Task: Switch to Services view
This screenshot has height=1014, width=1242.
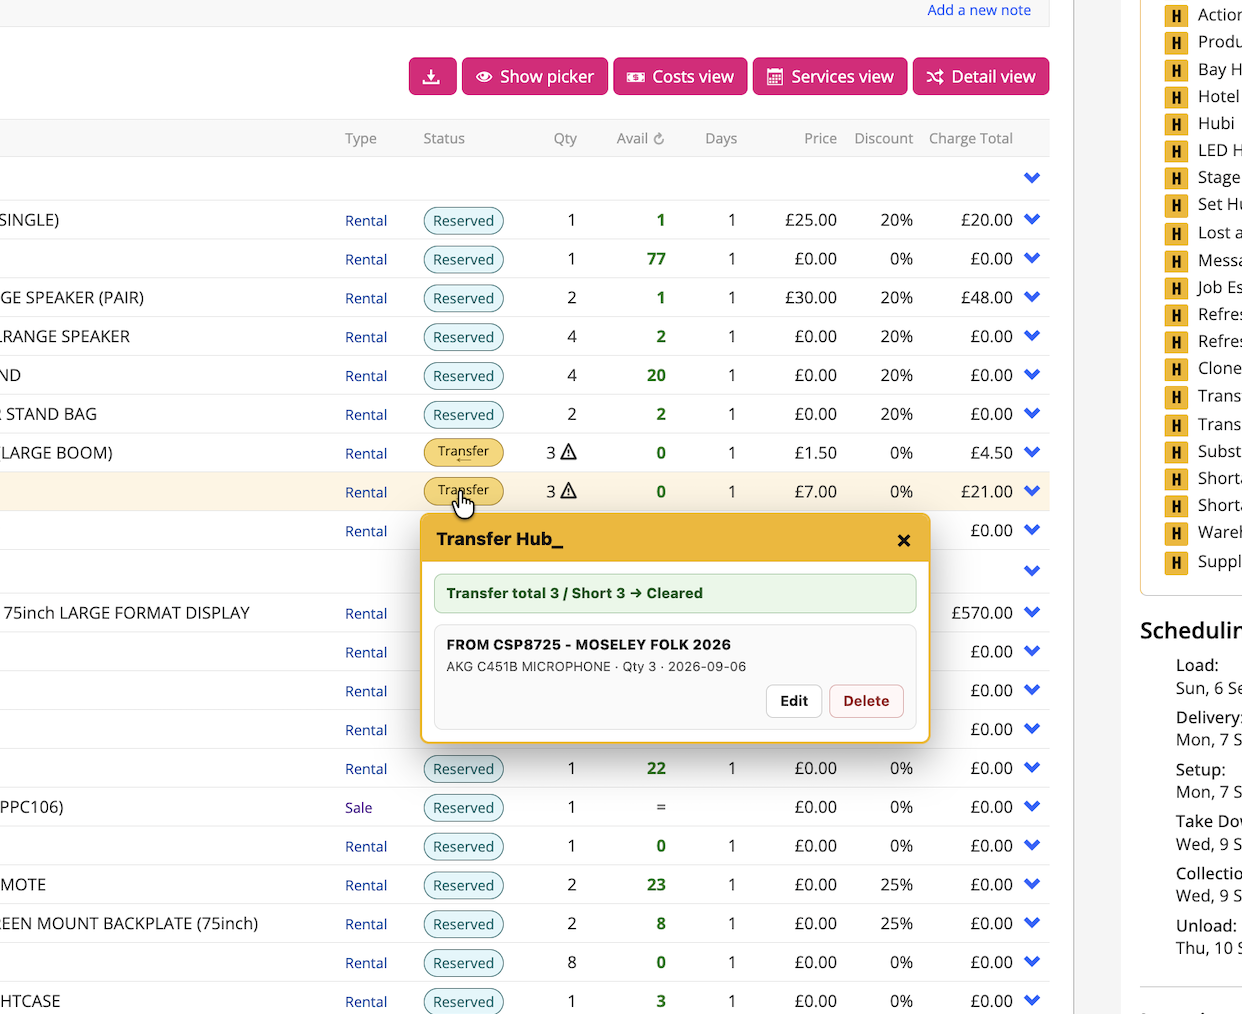Action: (830, 77)
